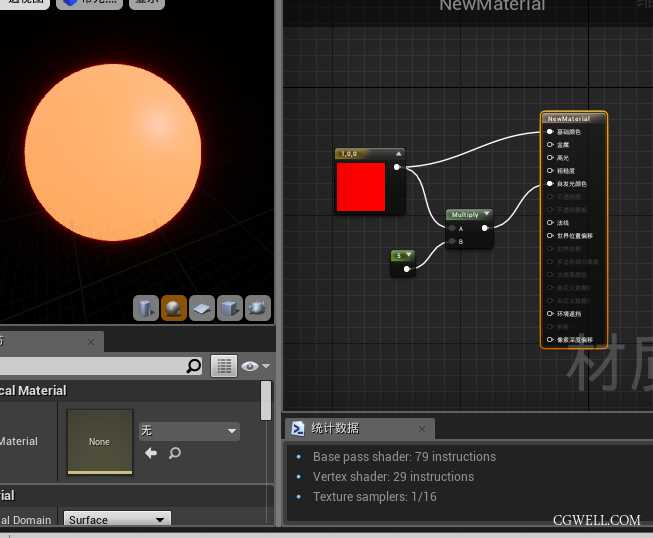653x538 pixels.
Task: Open the property matrix grid view button
Action: (x=224, y=366)
